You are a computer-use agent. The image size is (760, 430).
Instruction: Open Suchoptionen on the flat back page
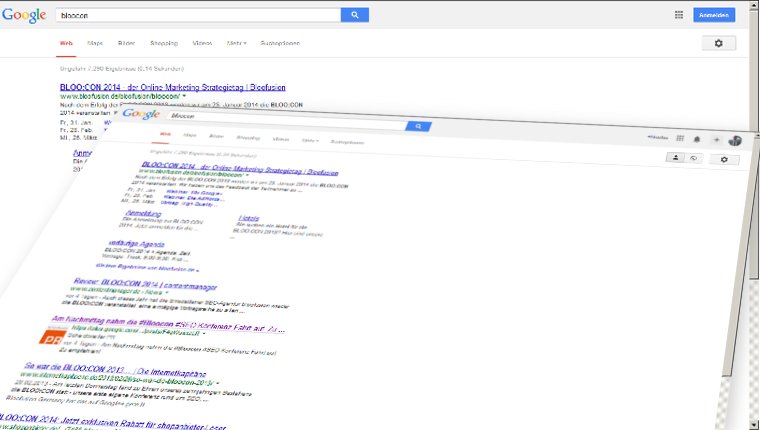coord(280,43)
